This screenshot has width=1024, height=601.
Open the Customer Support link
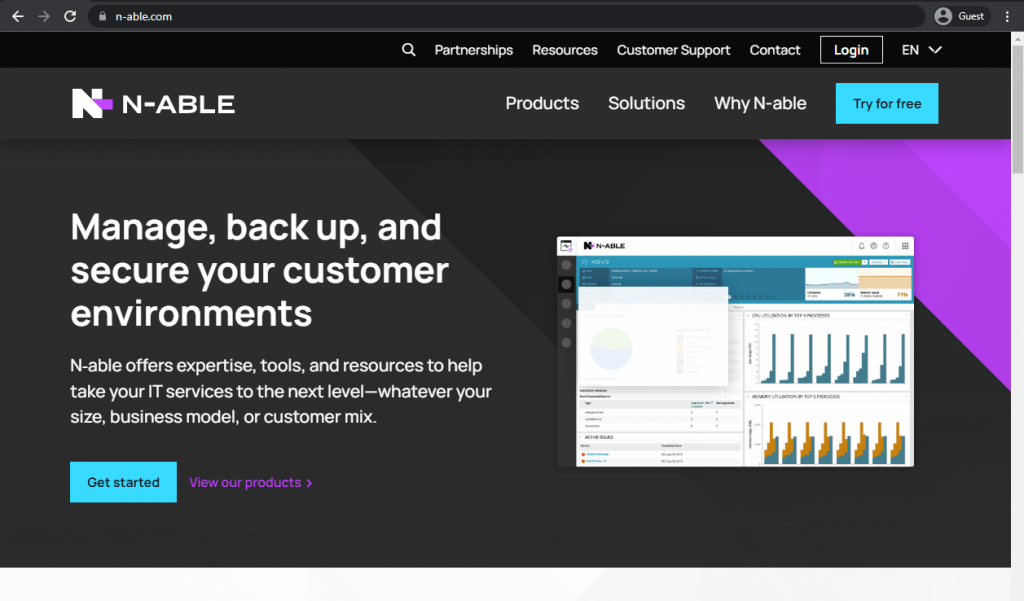[x=673, y=50]
